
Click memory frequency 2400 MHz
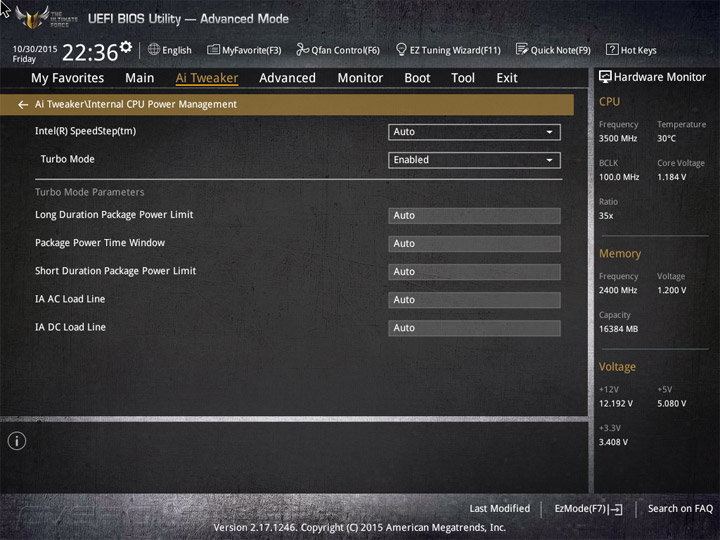pyautogui.click(x=618, y=290)
